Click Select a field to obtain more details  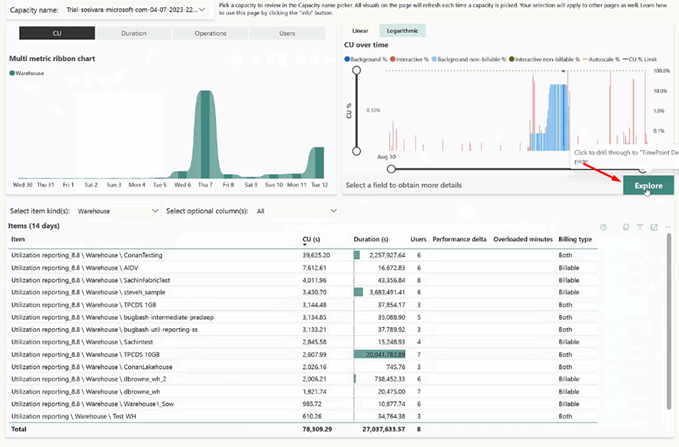[x=404, y=185]
